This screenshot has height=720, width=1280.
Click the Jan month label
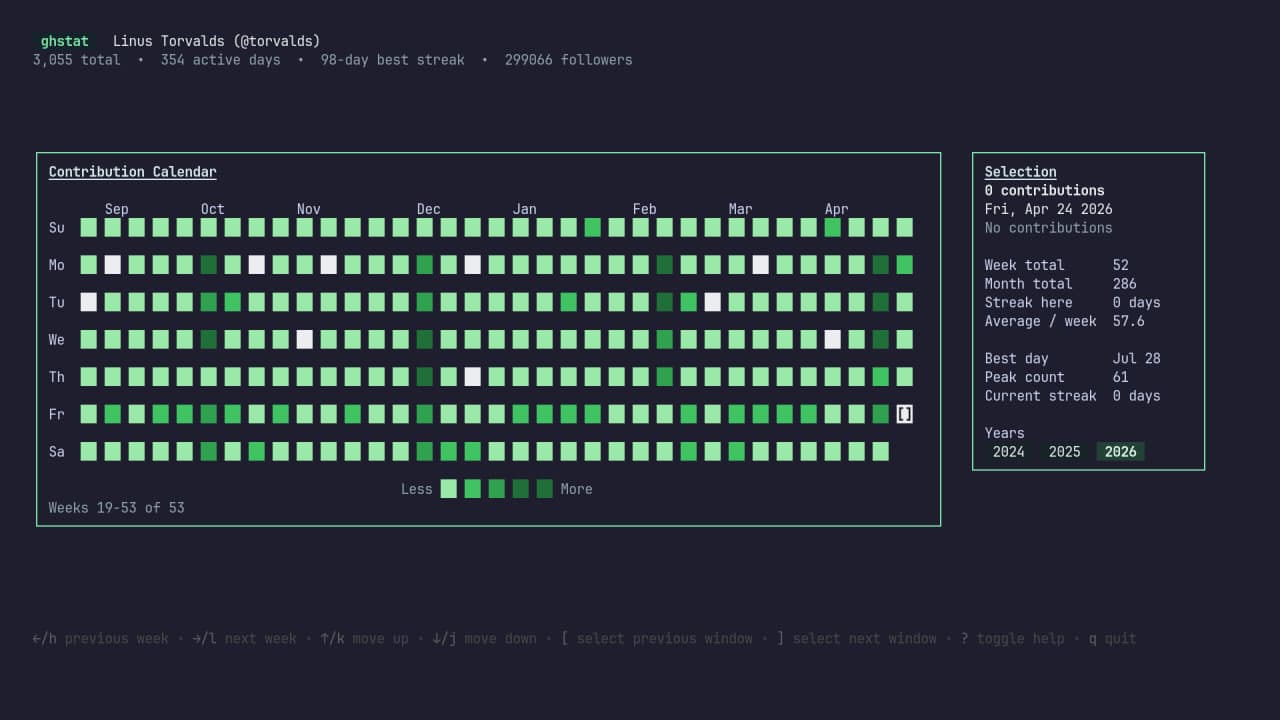524,209
